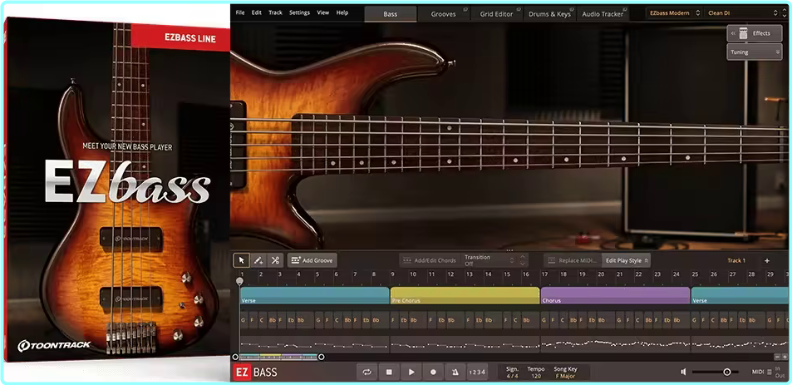Select the scissors split tool
This screenshot has width=792, height=385.
275,260
